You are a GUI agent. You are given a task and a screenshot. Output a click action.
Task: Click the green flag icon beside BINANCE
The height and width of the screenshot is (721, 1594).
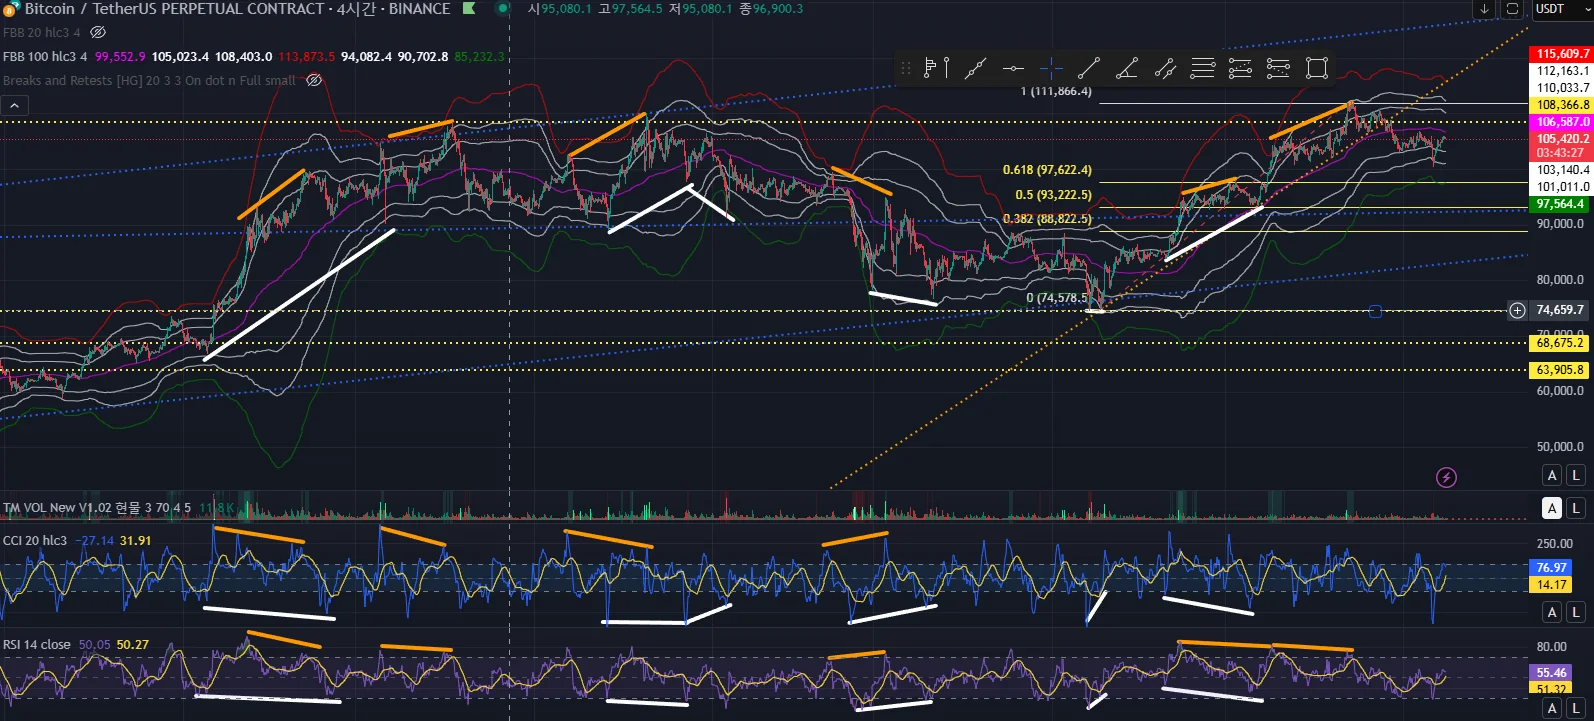pos(468,8)
